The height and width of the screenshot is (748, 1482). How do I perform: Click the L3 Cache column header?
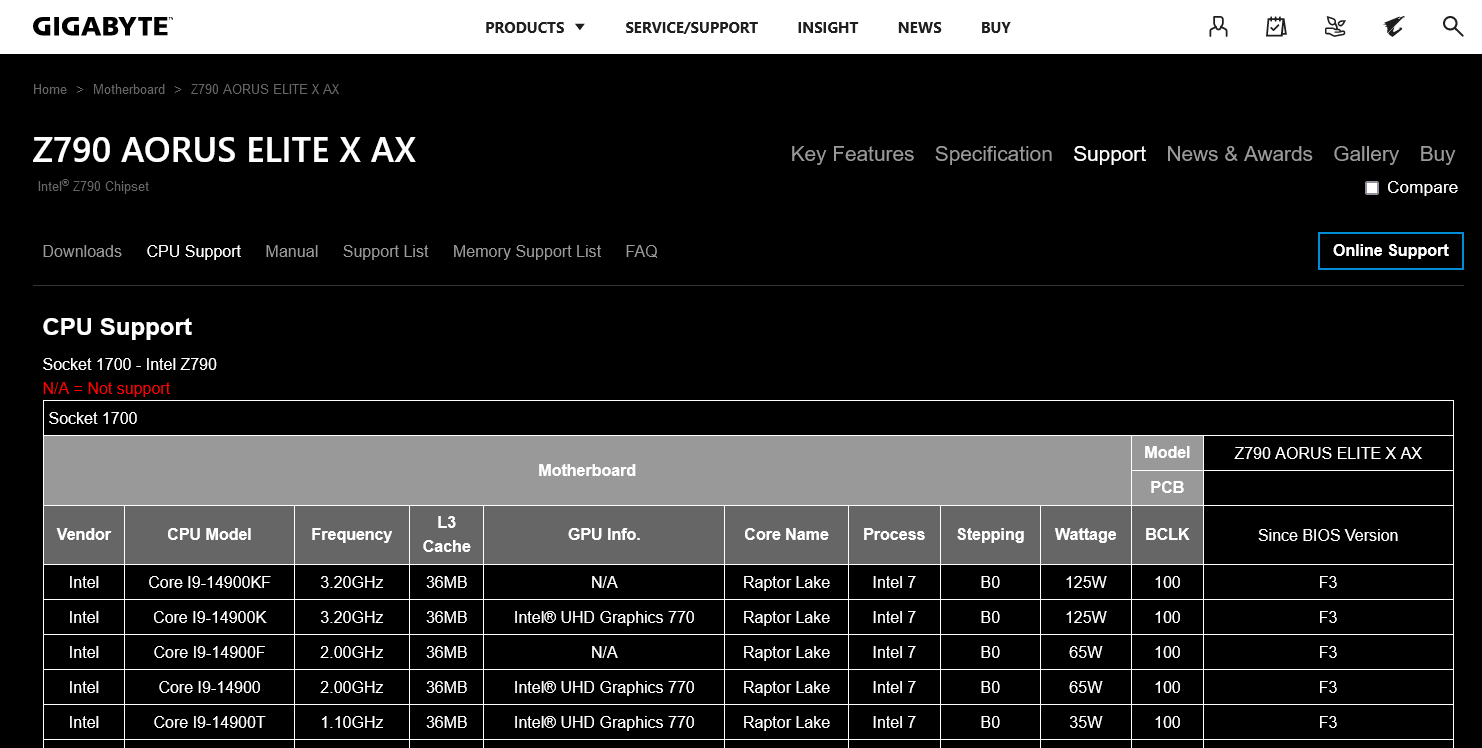coord(446,535)
